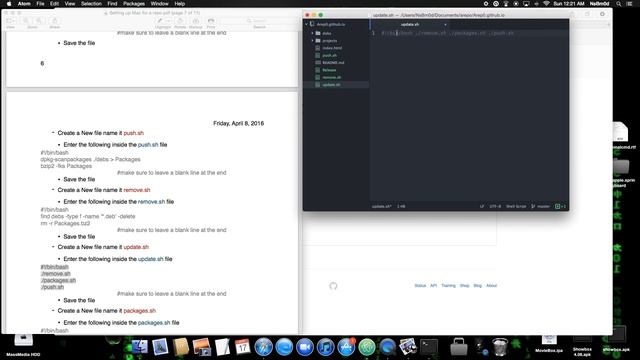Open the Status footer link
The height and width of the screenshot is (360, 640).
[x=420, y=286]
